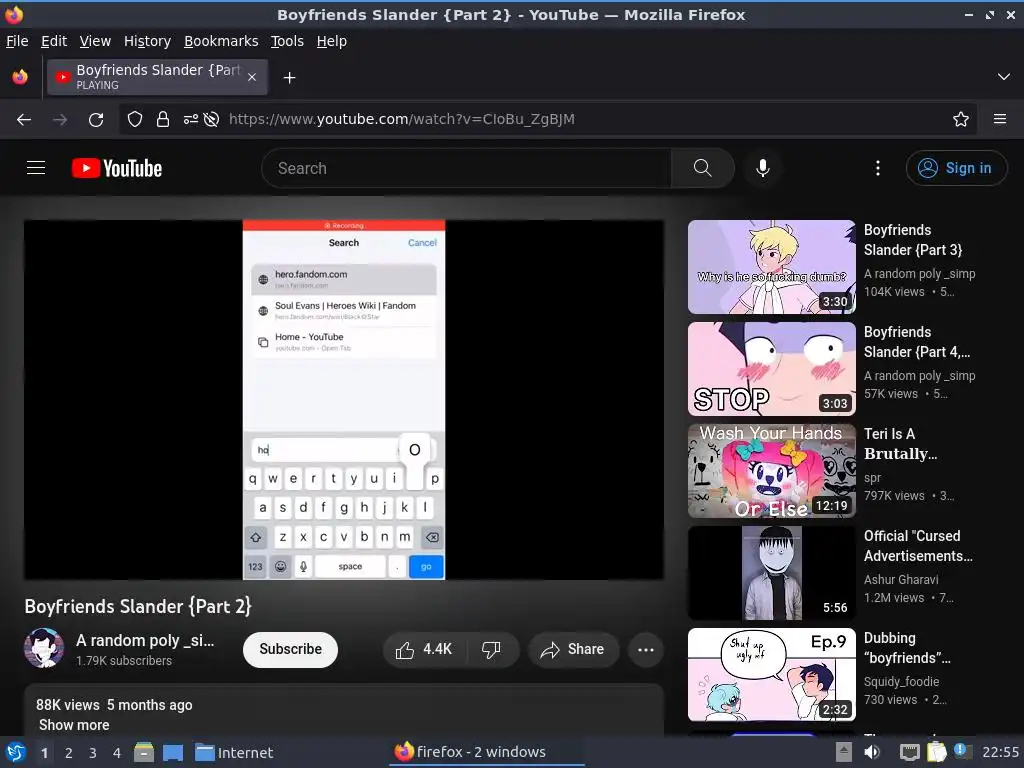Share the video using the Share button

coord(573,650)
